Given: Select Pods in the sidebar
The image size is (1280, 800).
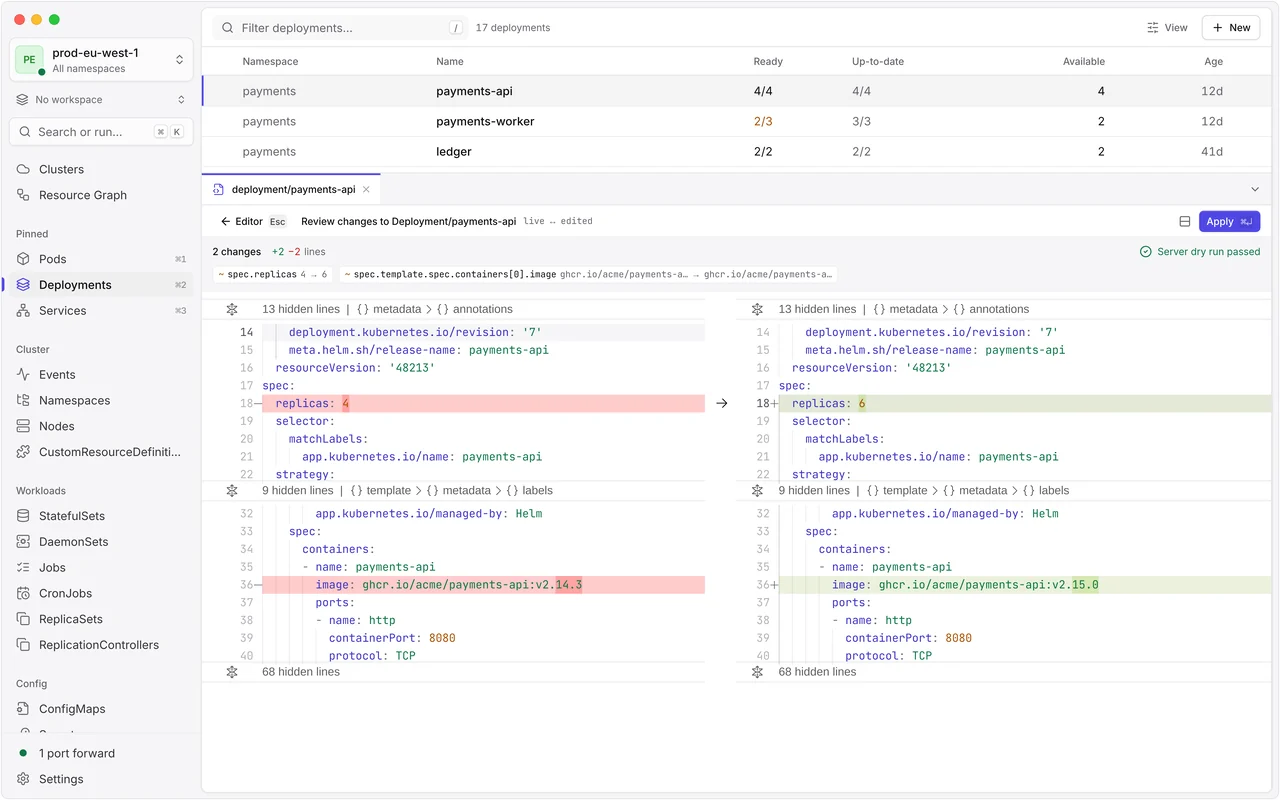Looking at the screenshot, I should pos(101,259).
